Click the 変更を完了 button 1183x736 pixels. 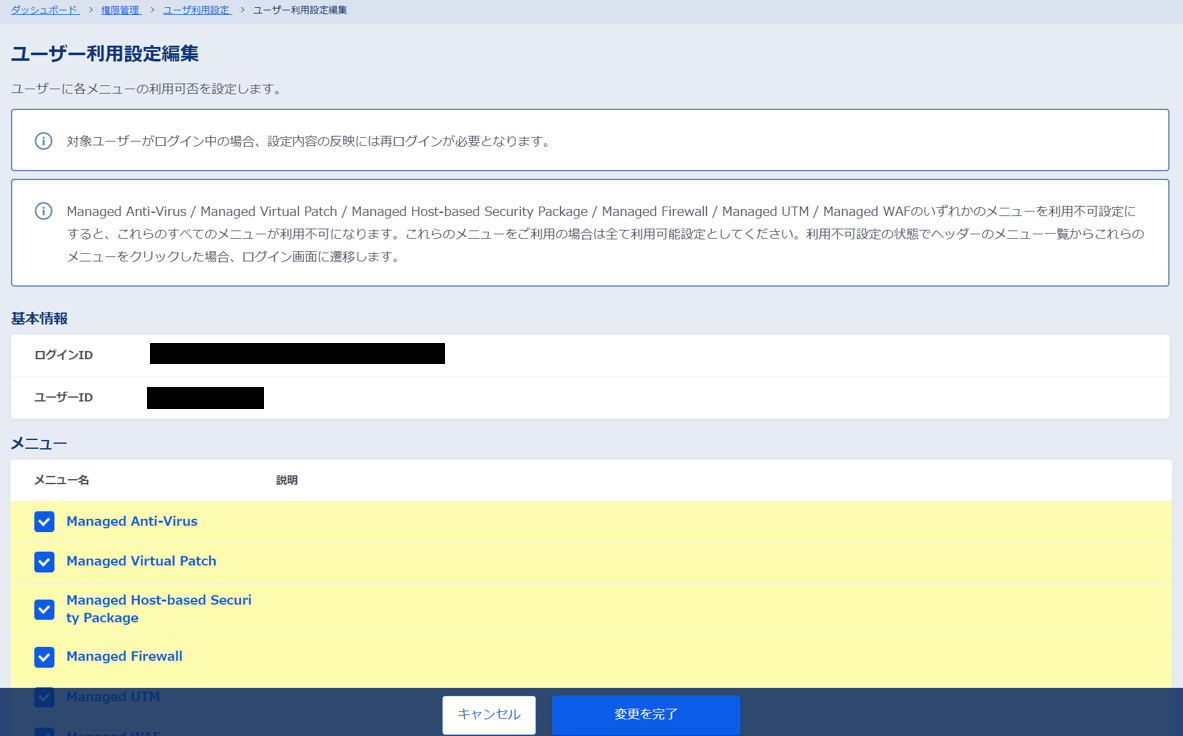tap(646, 714)
